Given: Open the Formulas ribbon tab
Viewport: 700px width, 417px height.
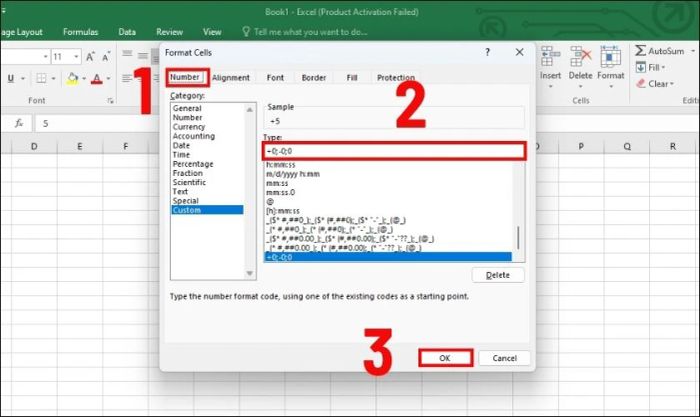Looking at the screenshot, I should pos(80,32).
